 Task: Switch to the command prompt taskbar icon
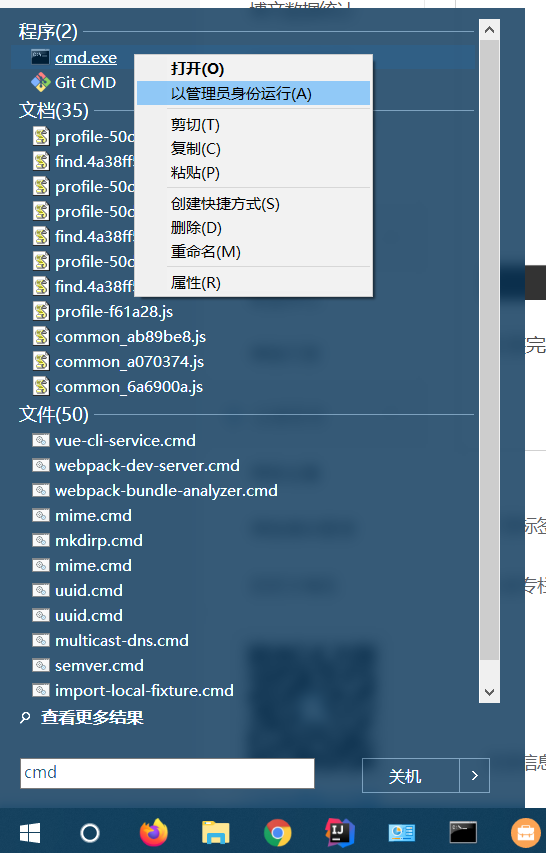point(463,832)
